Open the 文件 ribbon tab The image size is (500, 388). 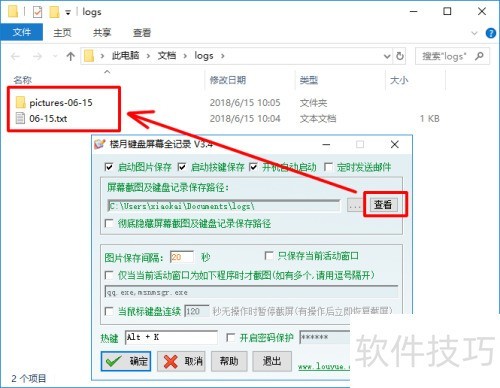[22, 32]
